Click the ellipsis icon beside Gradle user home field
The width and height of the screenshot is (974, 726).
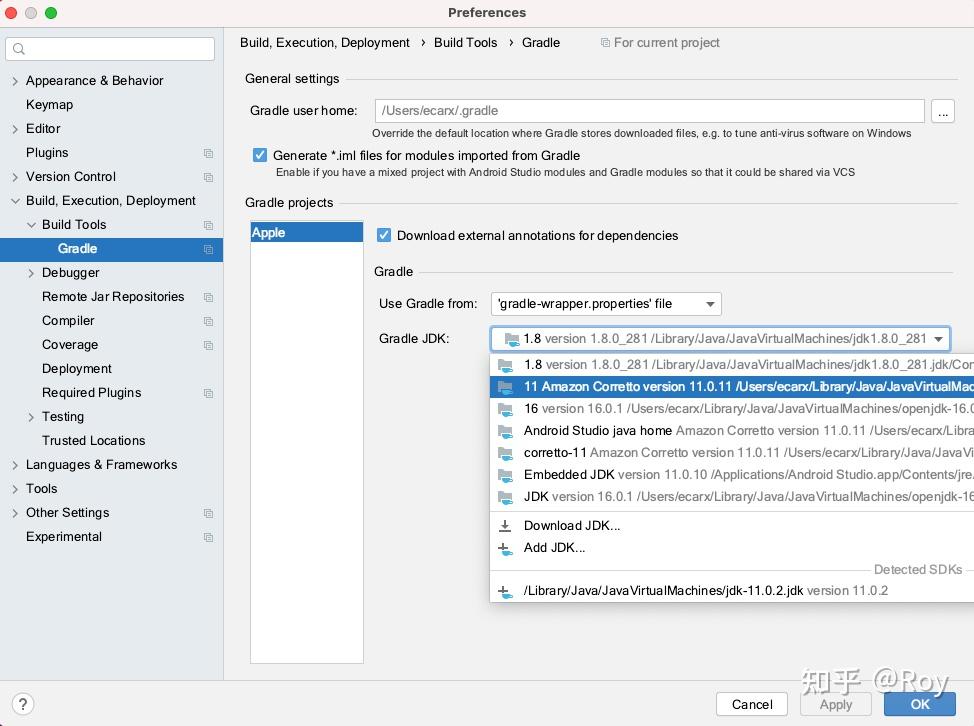pyautogui.click(x=942, y=111)
